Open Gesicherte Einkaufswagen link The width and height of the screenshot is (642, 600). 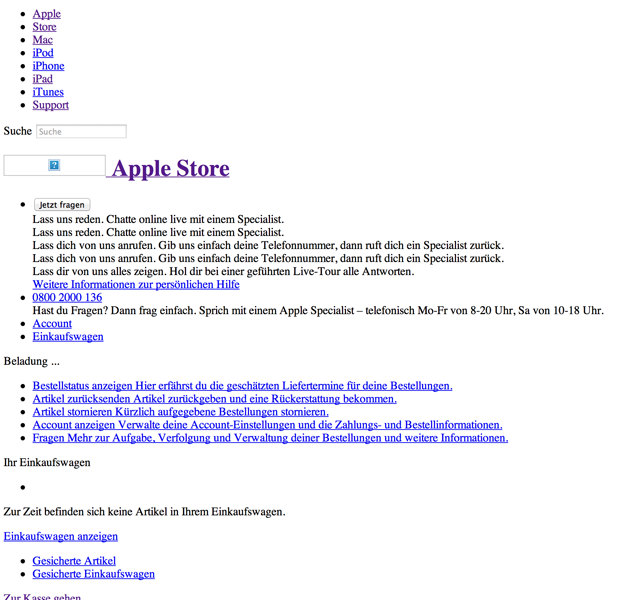94,574
